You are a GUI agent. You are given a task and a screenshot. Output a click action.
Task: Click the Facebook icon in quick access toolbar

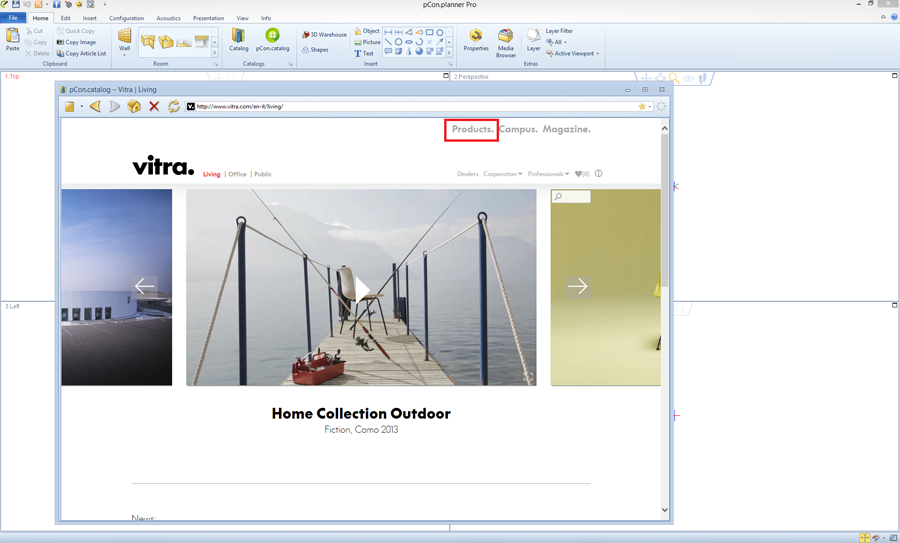coord(56,4)
